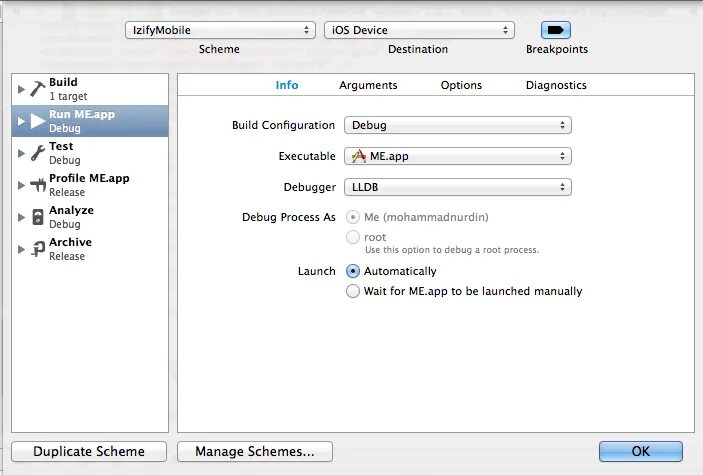Toggle the Breakpoints button icon
Screen dimensions: 703x475
(555, 30)
